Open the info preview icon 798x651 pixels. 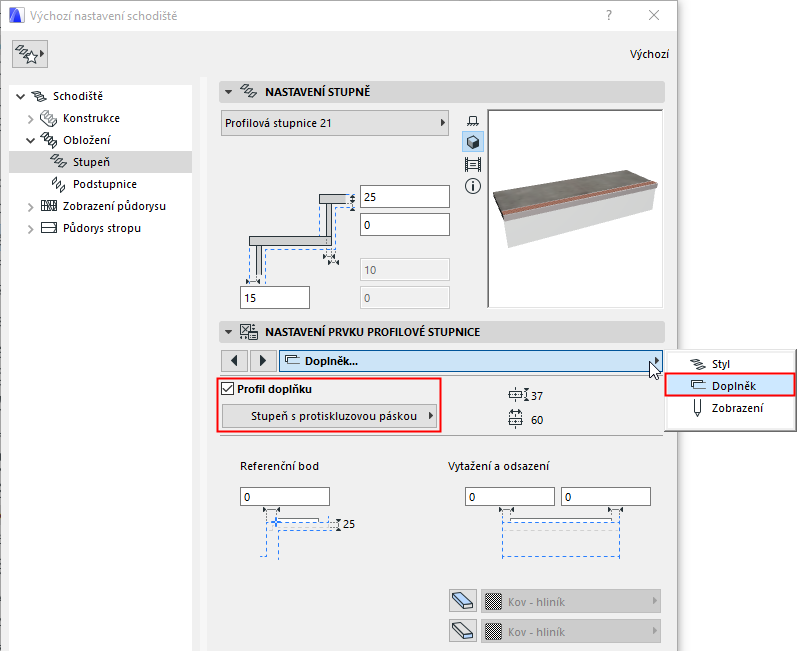[473, 186]
